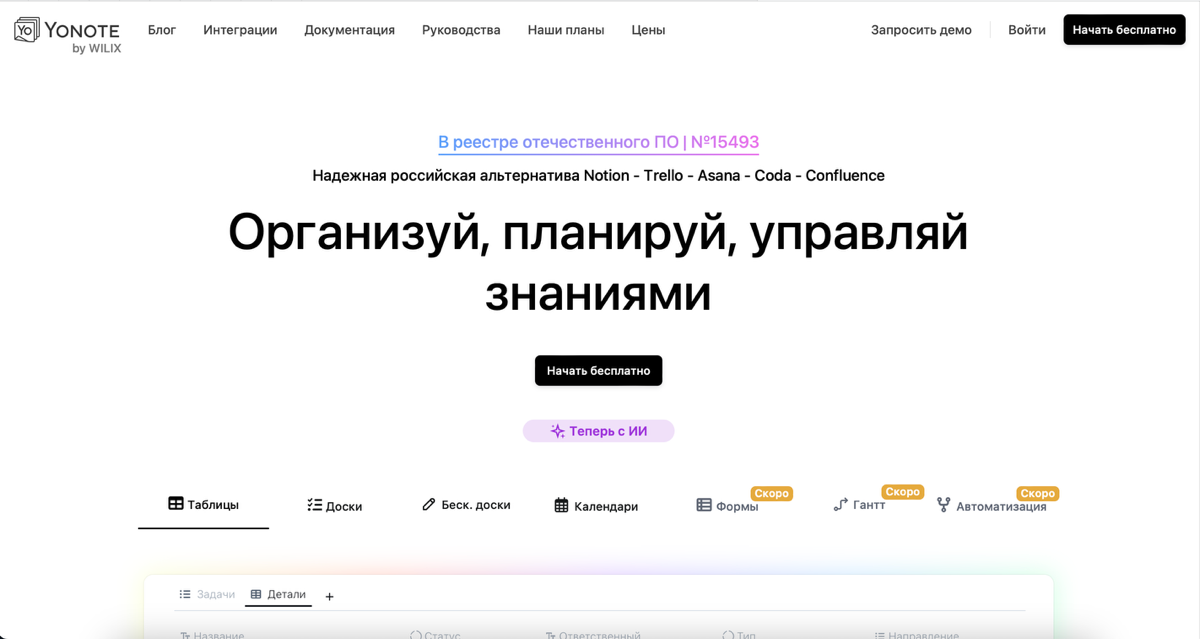
Task: Click header Начать бесплатно button
Action: [x=1125, y=30]
